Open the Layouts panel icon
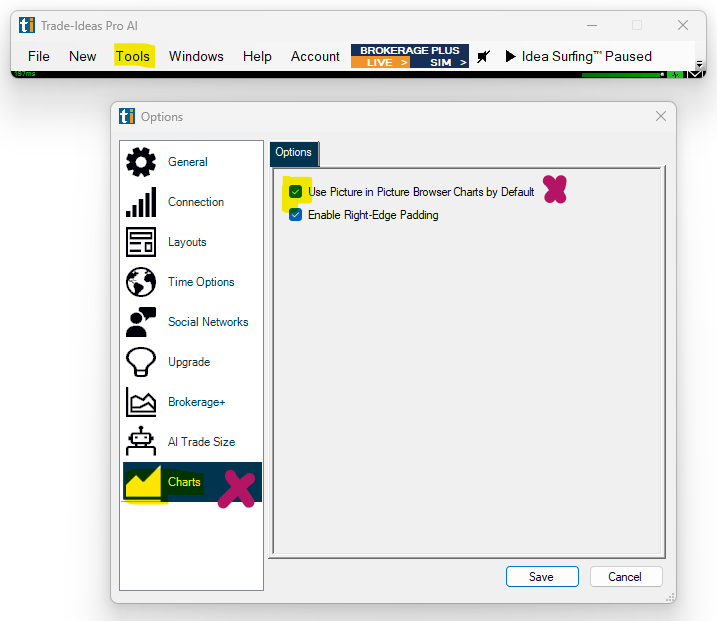 coord(141,242)
